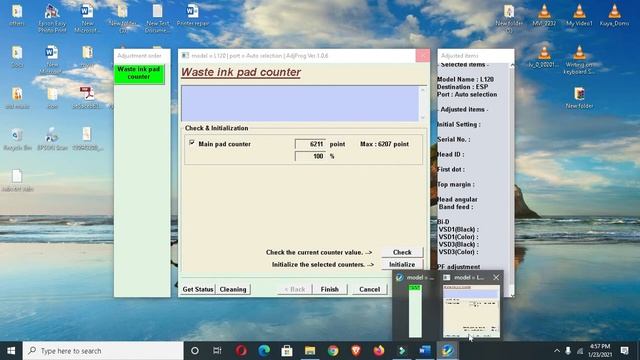Image resolution: width=640 pixels, height=360 pixels.
Task: Open the PDF file icon on the desktop
Action: point(87,97)
